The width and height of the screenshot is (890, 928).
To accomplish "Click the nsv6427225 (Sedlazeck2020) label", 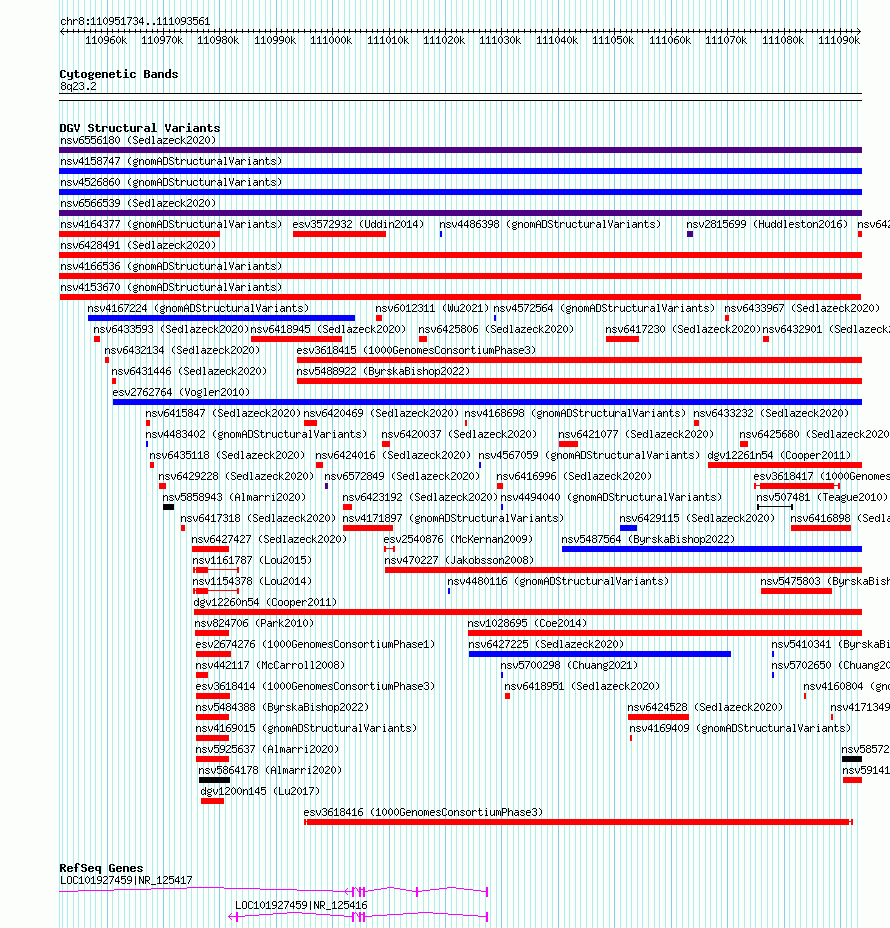I will (546, 645).
